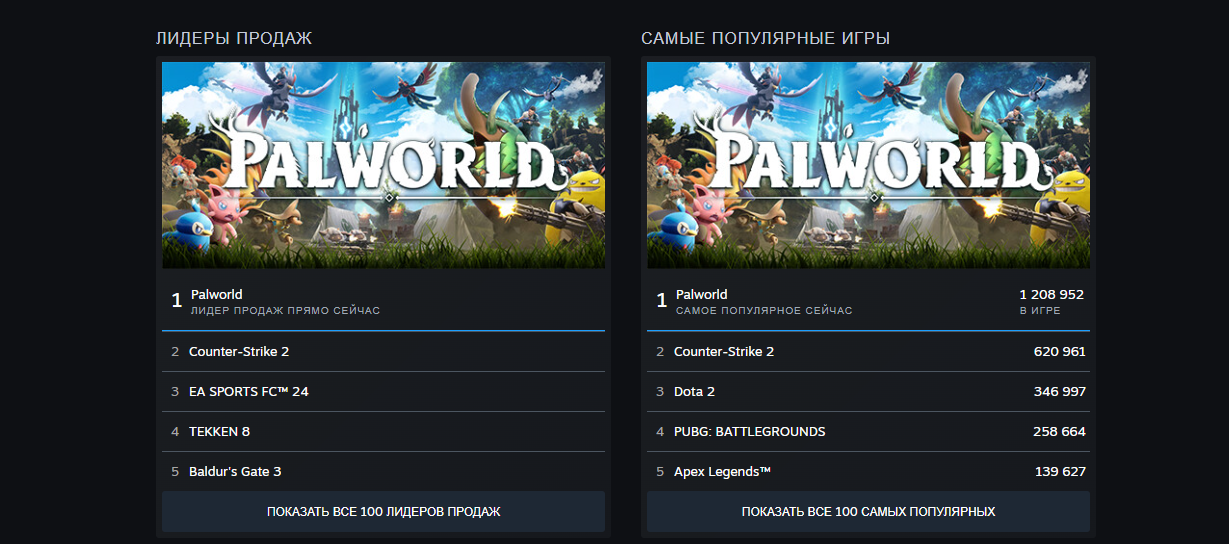1229x544 pixels.
Task: Click ПОКАЗАТЬ ВСЕ 100 САМЫХ ПОПУЛЯРНЫХ button
Action: coord(868,511)
